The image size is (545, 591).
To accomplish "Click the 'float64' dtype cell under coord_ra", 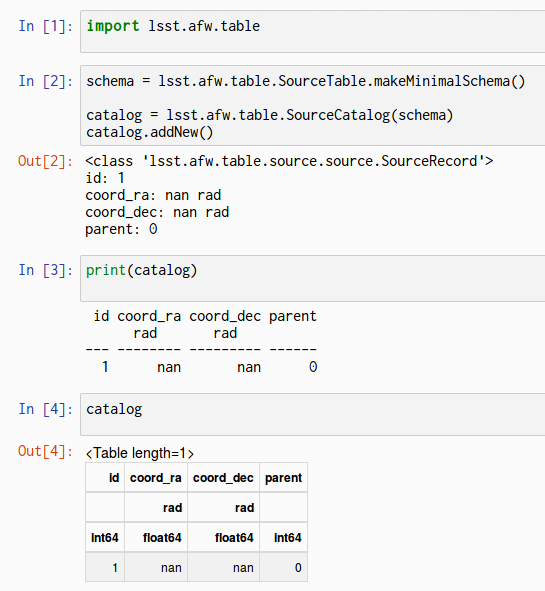I will coord(156,537).
